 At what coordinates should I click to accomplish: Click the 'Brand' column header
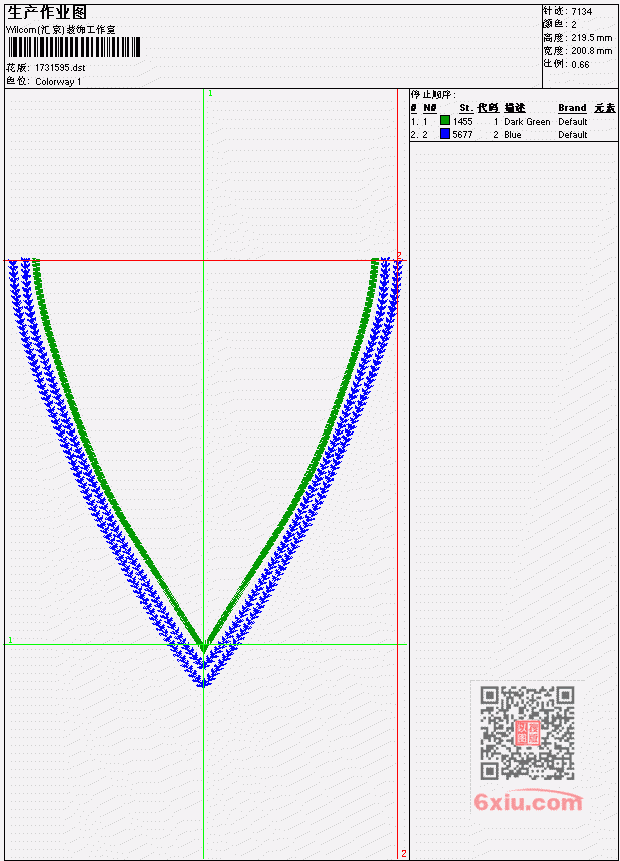pyautogui.click(x=572, y=108)
